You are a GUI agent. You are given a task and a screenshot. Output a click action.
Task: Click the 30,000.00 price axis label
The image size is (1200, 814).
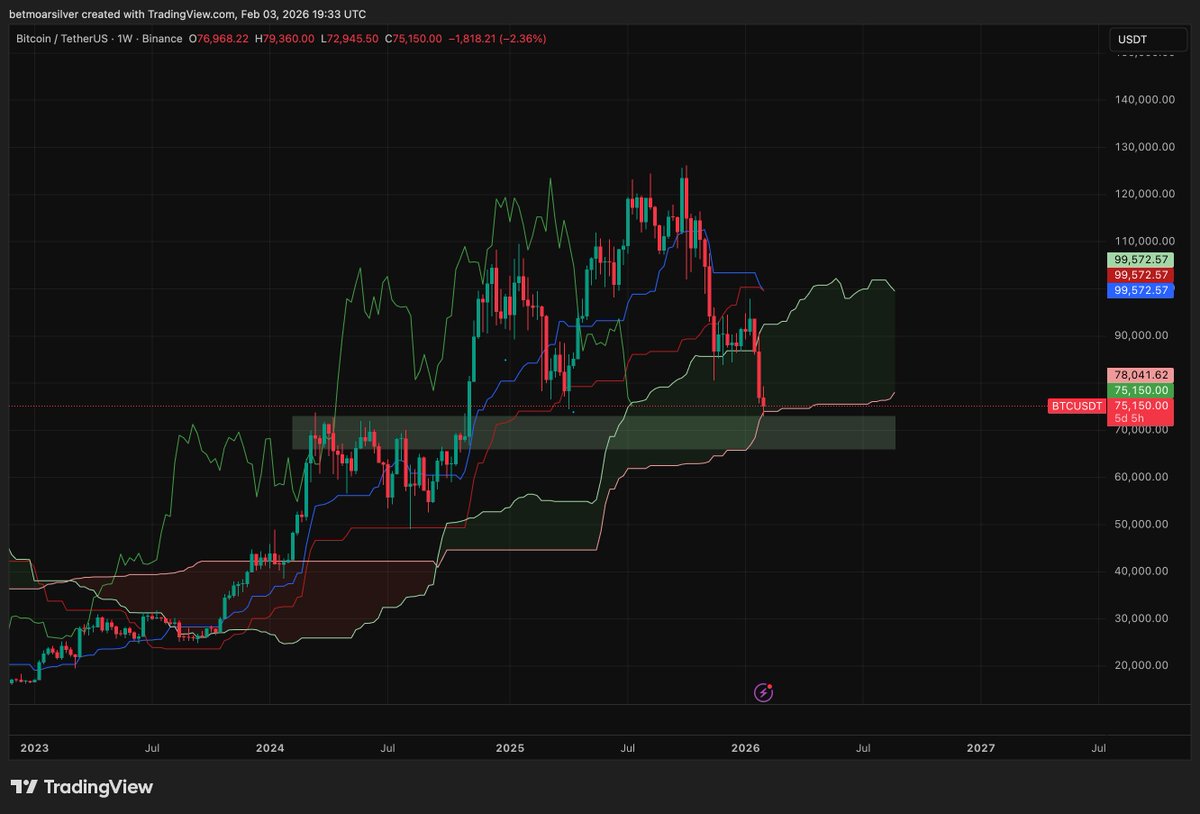click(x=1141, y=618)
